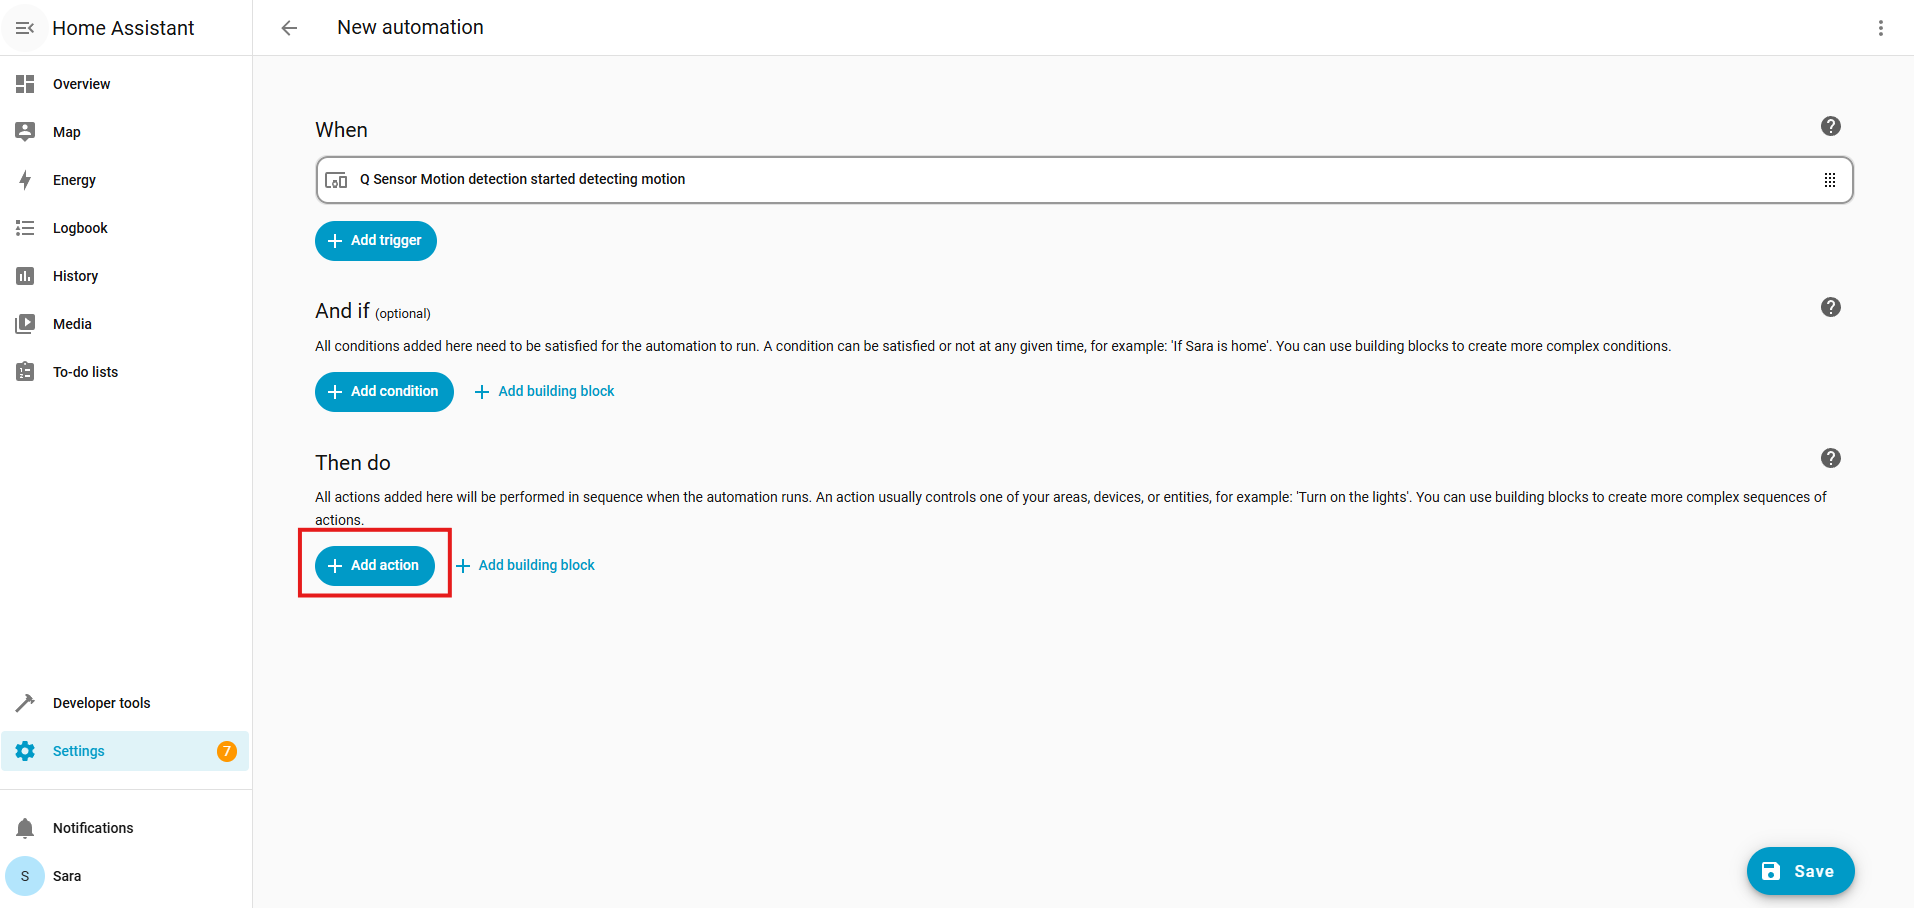Open Developer tools
This screenshot has height=908, width=1914.
[125, 703]
